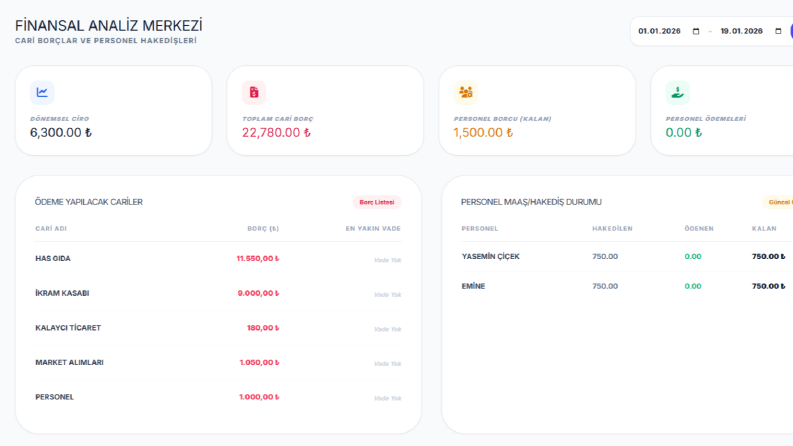This screenshot has width=793, height=446.
Task: Click the 9.000,00 ₺ debt value
Action: coord(258,293)
